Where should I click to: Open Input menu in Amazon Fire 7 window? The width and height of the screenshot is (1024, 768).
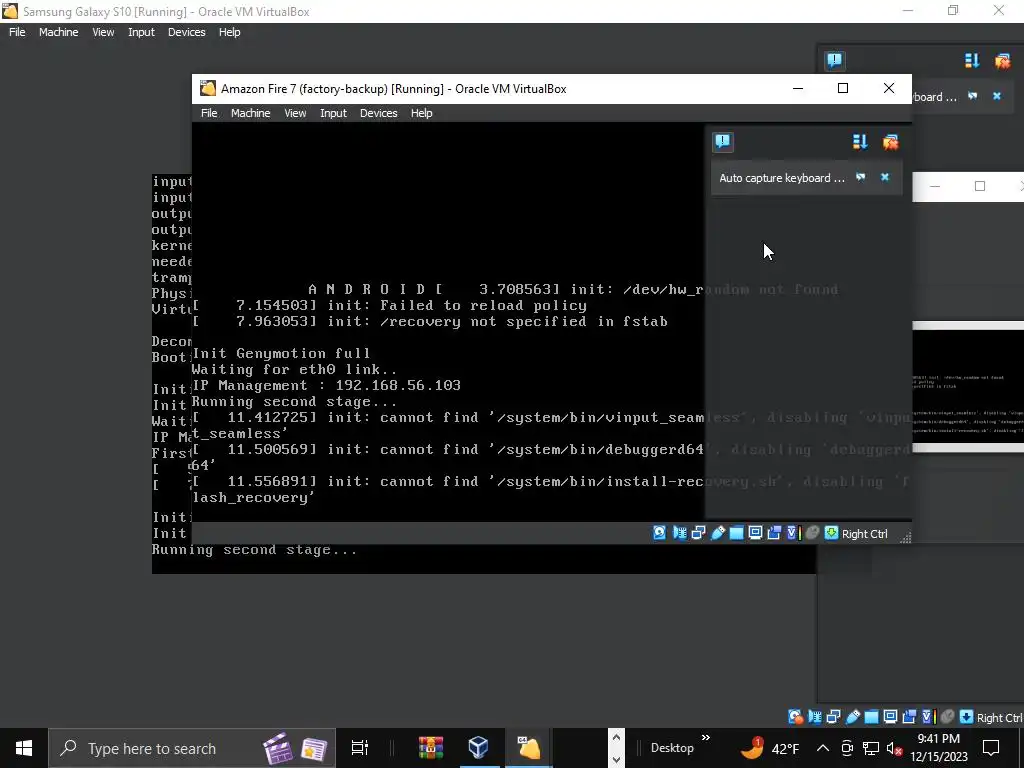pos(333,113)
